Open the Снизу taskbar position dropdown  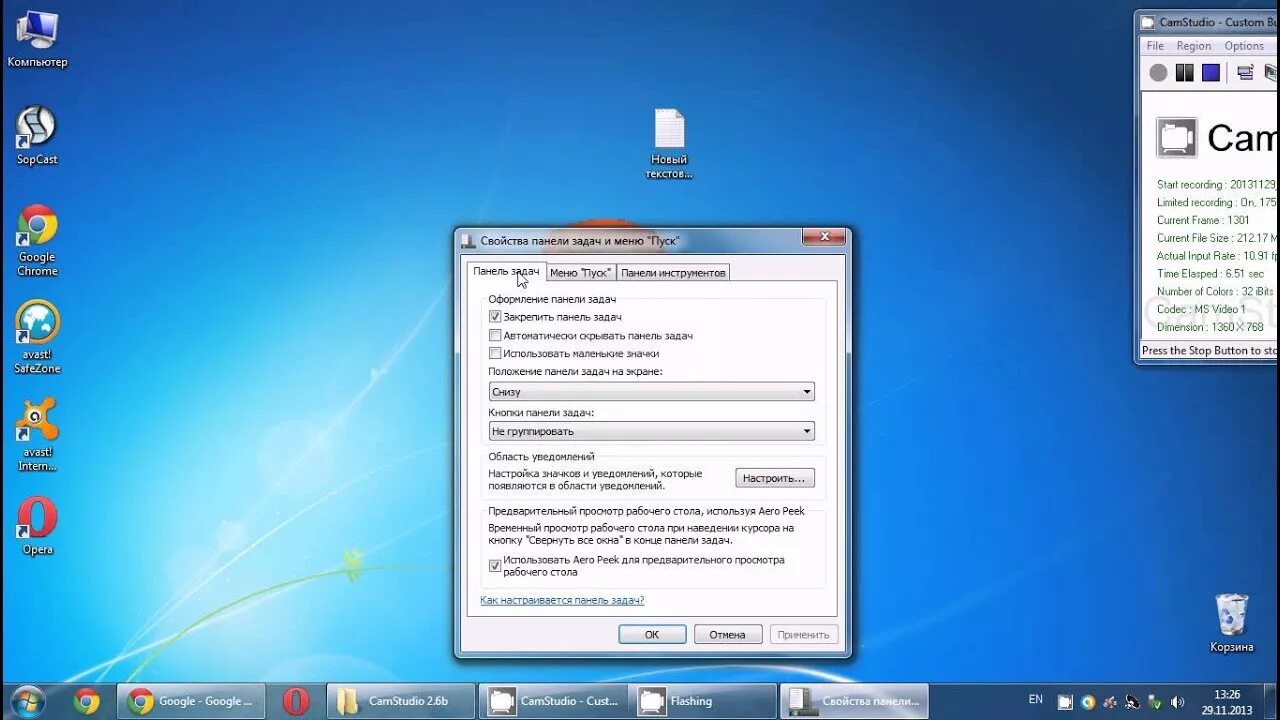pos(651,392)
